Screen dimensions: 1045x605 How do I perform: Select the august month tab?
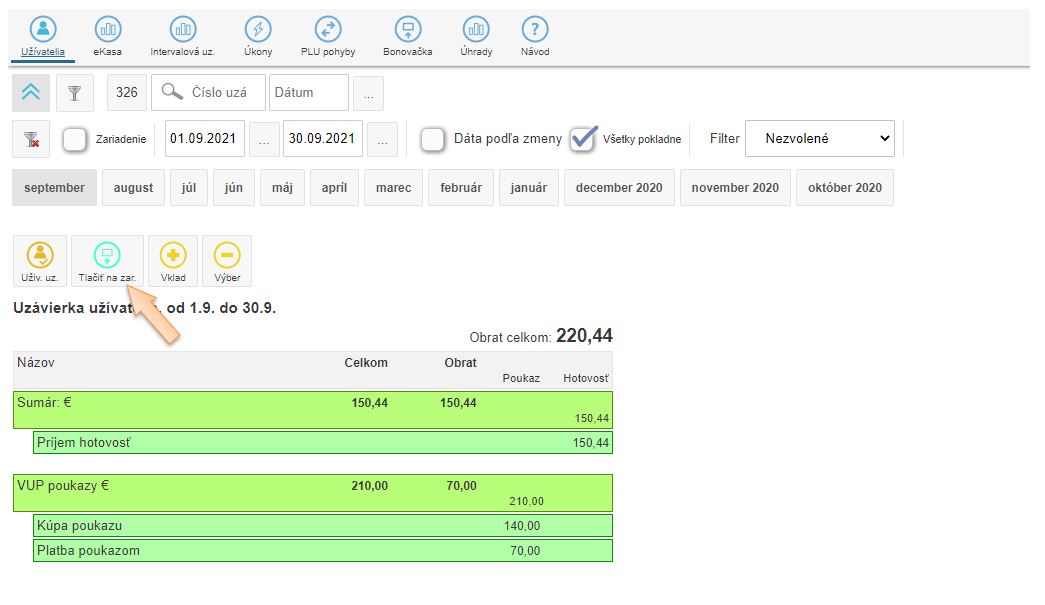point(133,188)
